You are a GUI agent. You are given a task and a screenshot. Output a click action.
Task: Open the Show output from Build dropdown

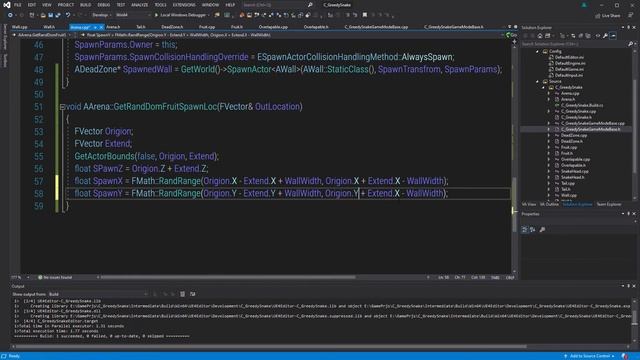[98, 294]
